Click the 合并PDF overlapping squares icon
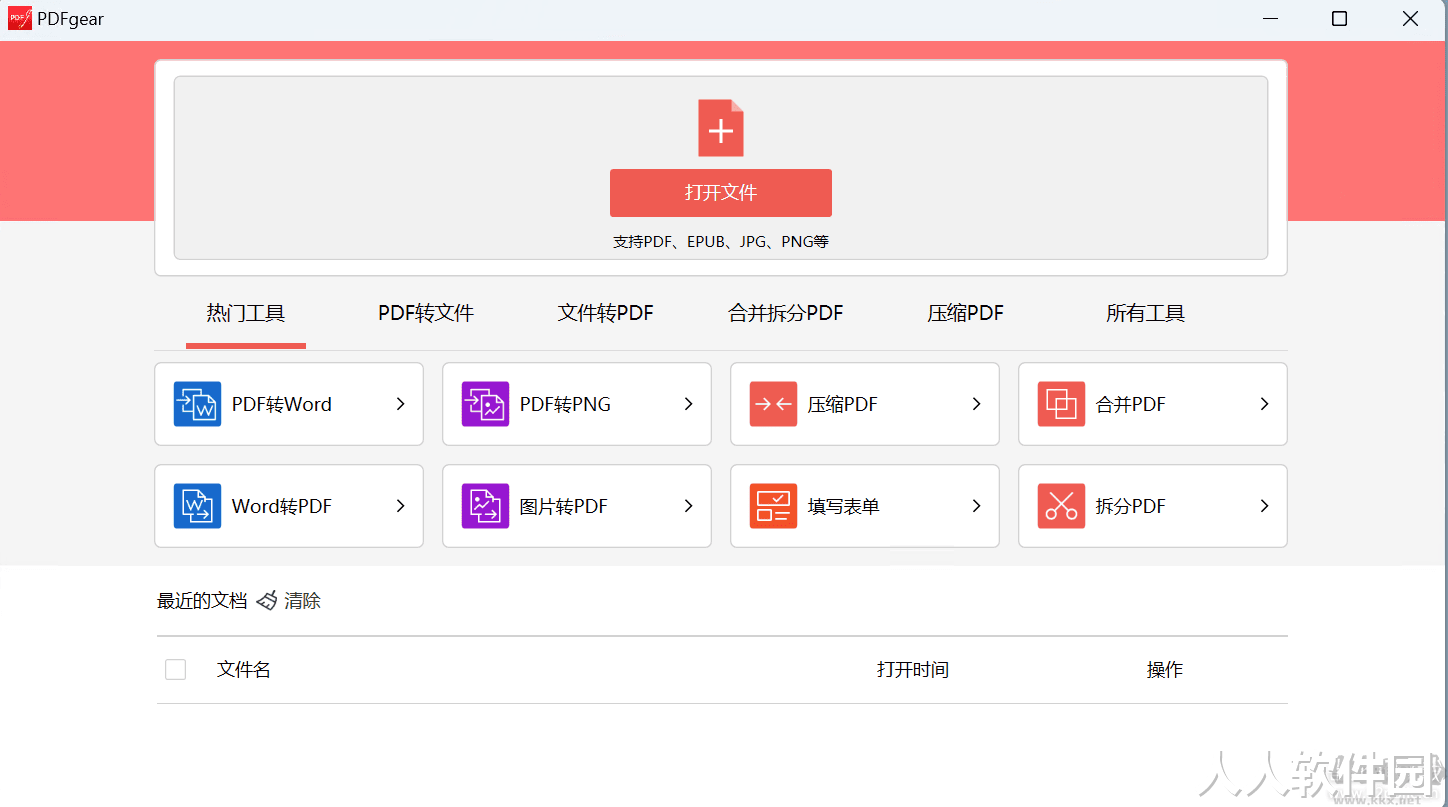 coord(1061,404)
